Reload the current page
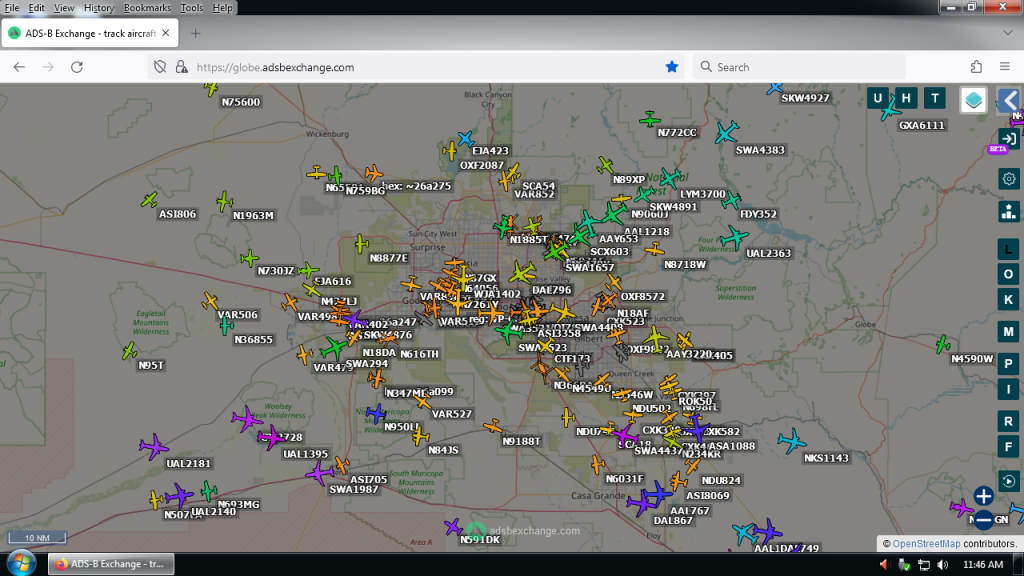This screenshot has height=576, width=1024. pos(76,67)
